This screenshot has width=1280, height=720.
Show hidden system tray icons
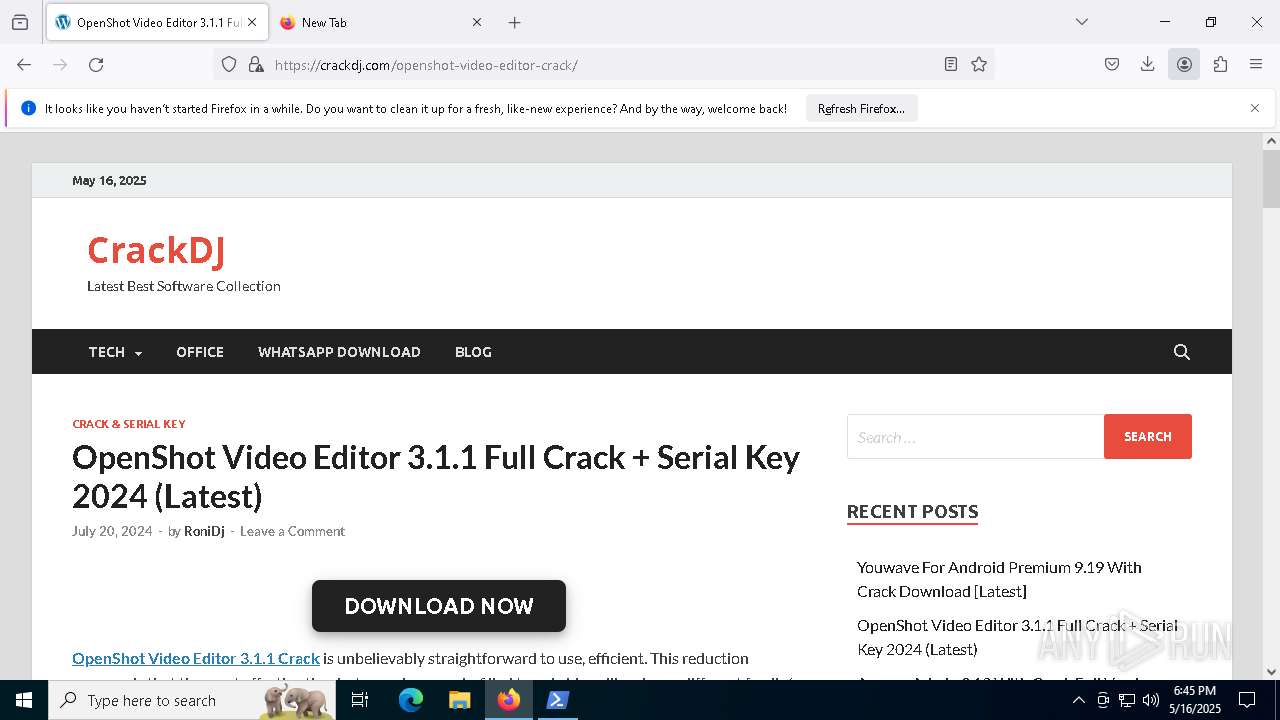pos(1079,700)
